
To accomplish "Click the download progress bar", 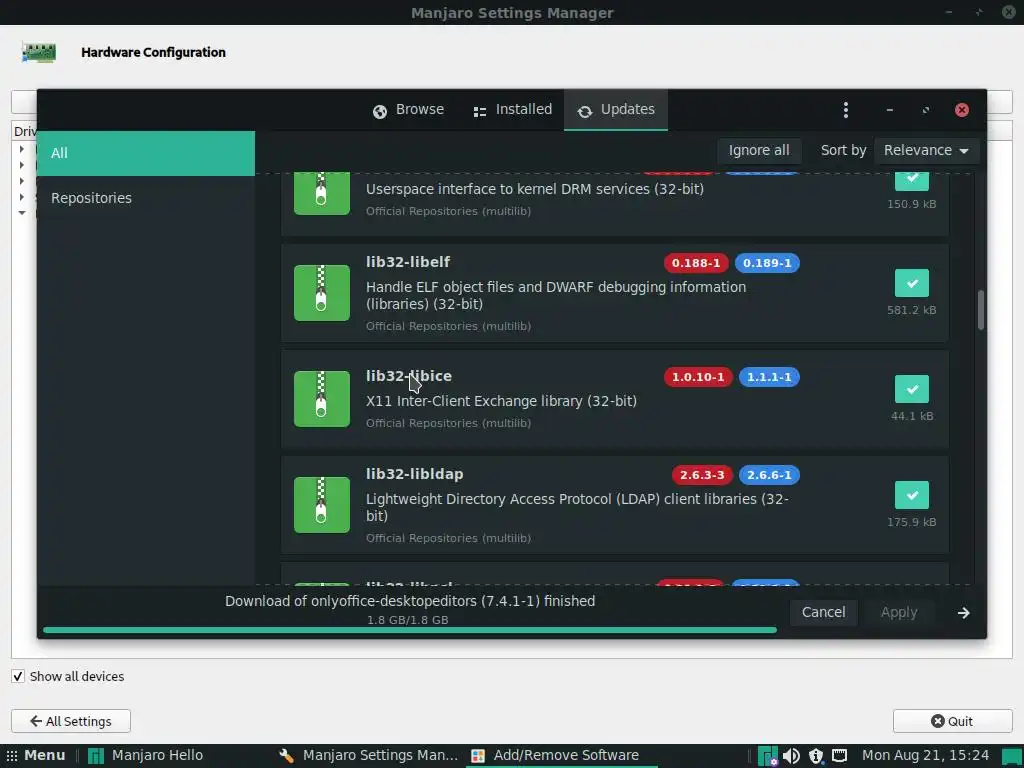I will point(409,630).
